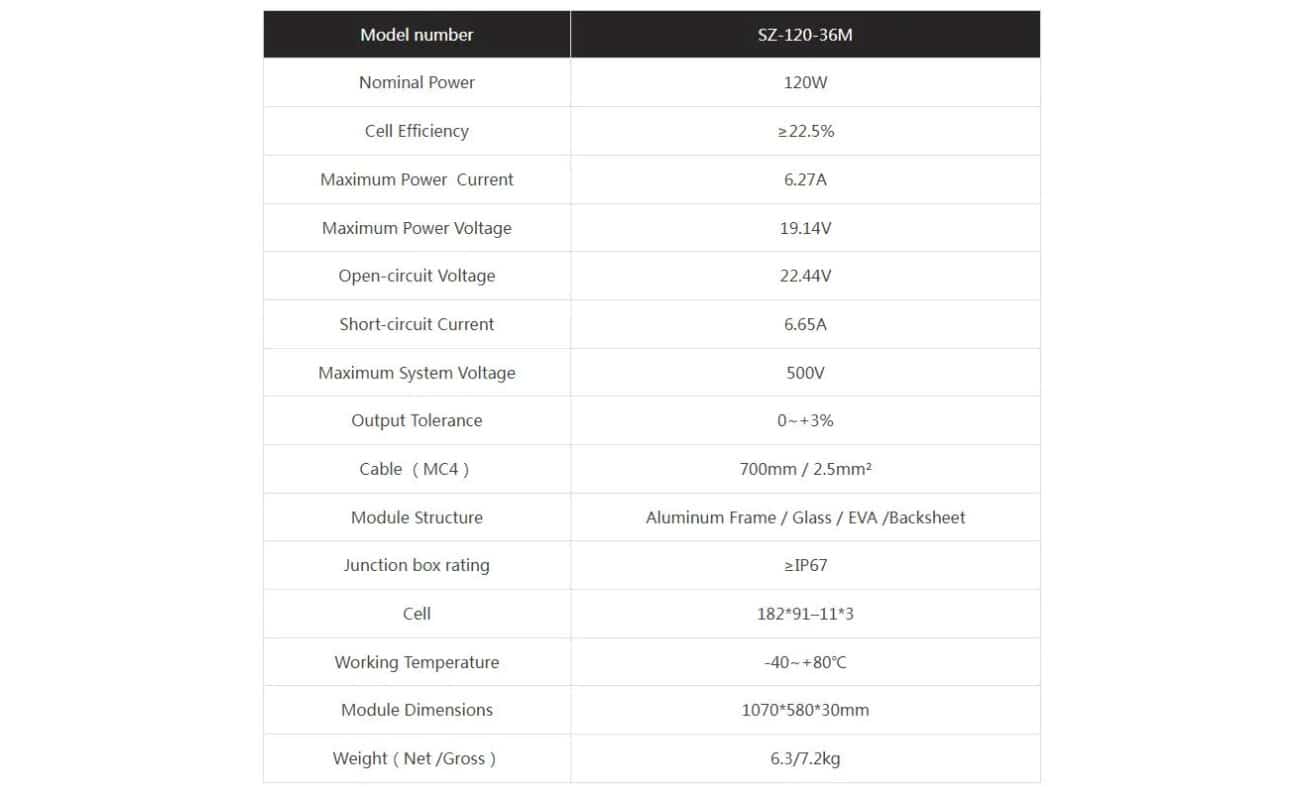Select the 120W value cell
Image resolution: width=1300 pixels, height=800 pixels.
point(805,82)
